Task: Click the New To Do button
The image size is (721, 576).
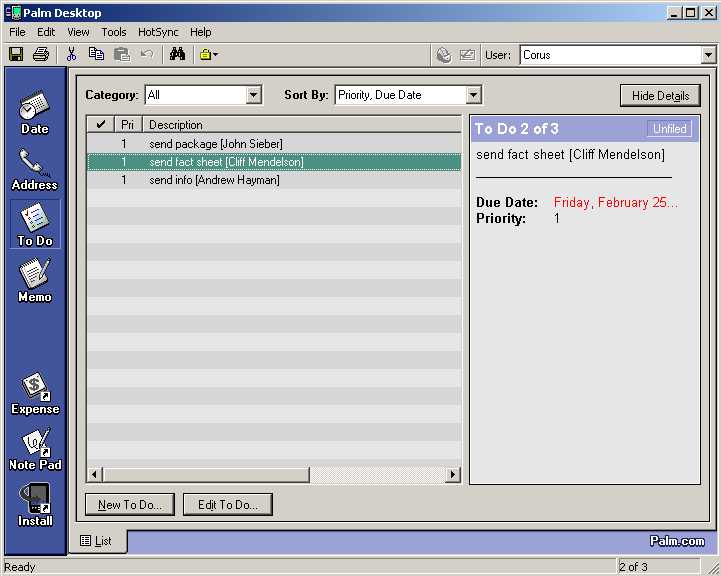Action: [x=130, y=505]
